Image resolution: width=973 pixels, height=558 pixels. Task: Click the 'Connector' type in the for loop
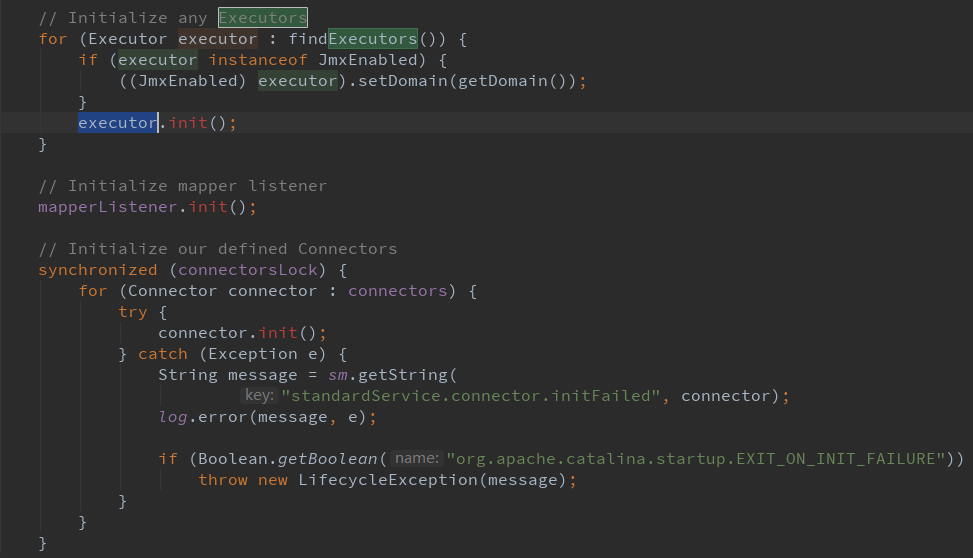click(173, 290)
